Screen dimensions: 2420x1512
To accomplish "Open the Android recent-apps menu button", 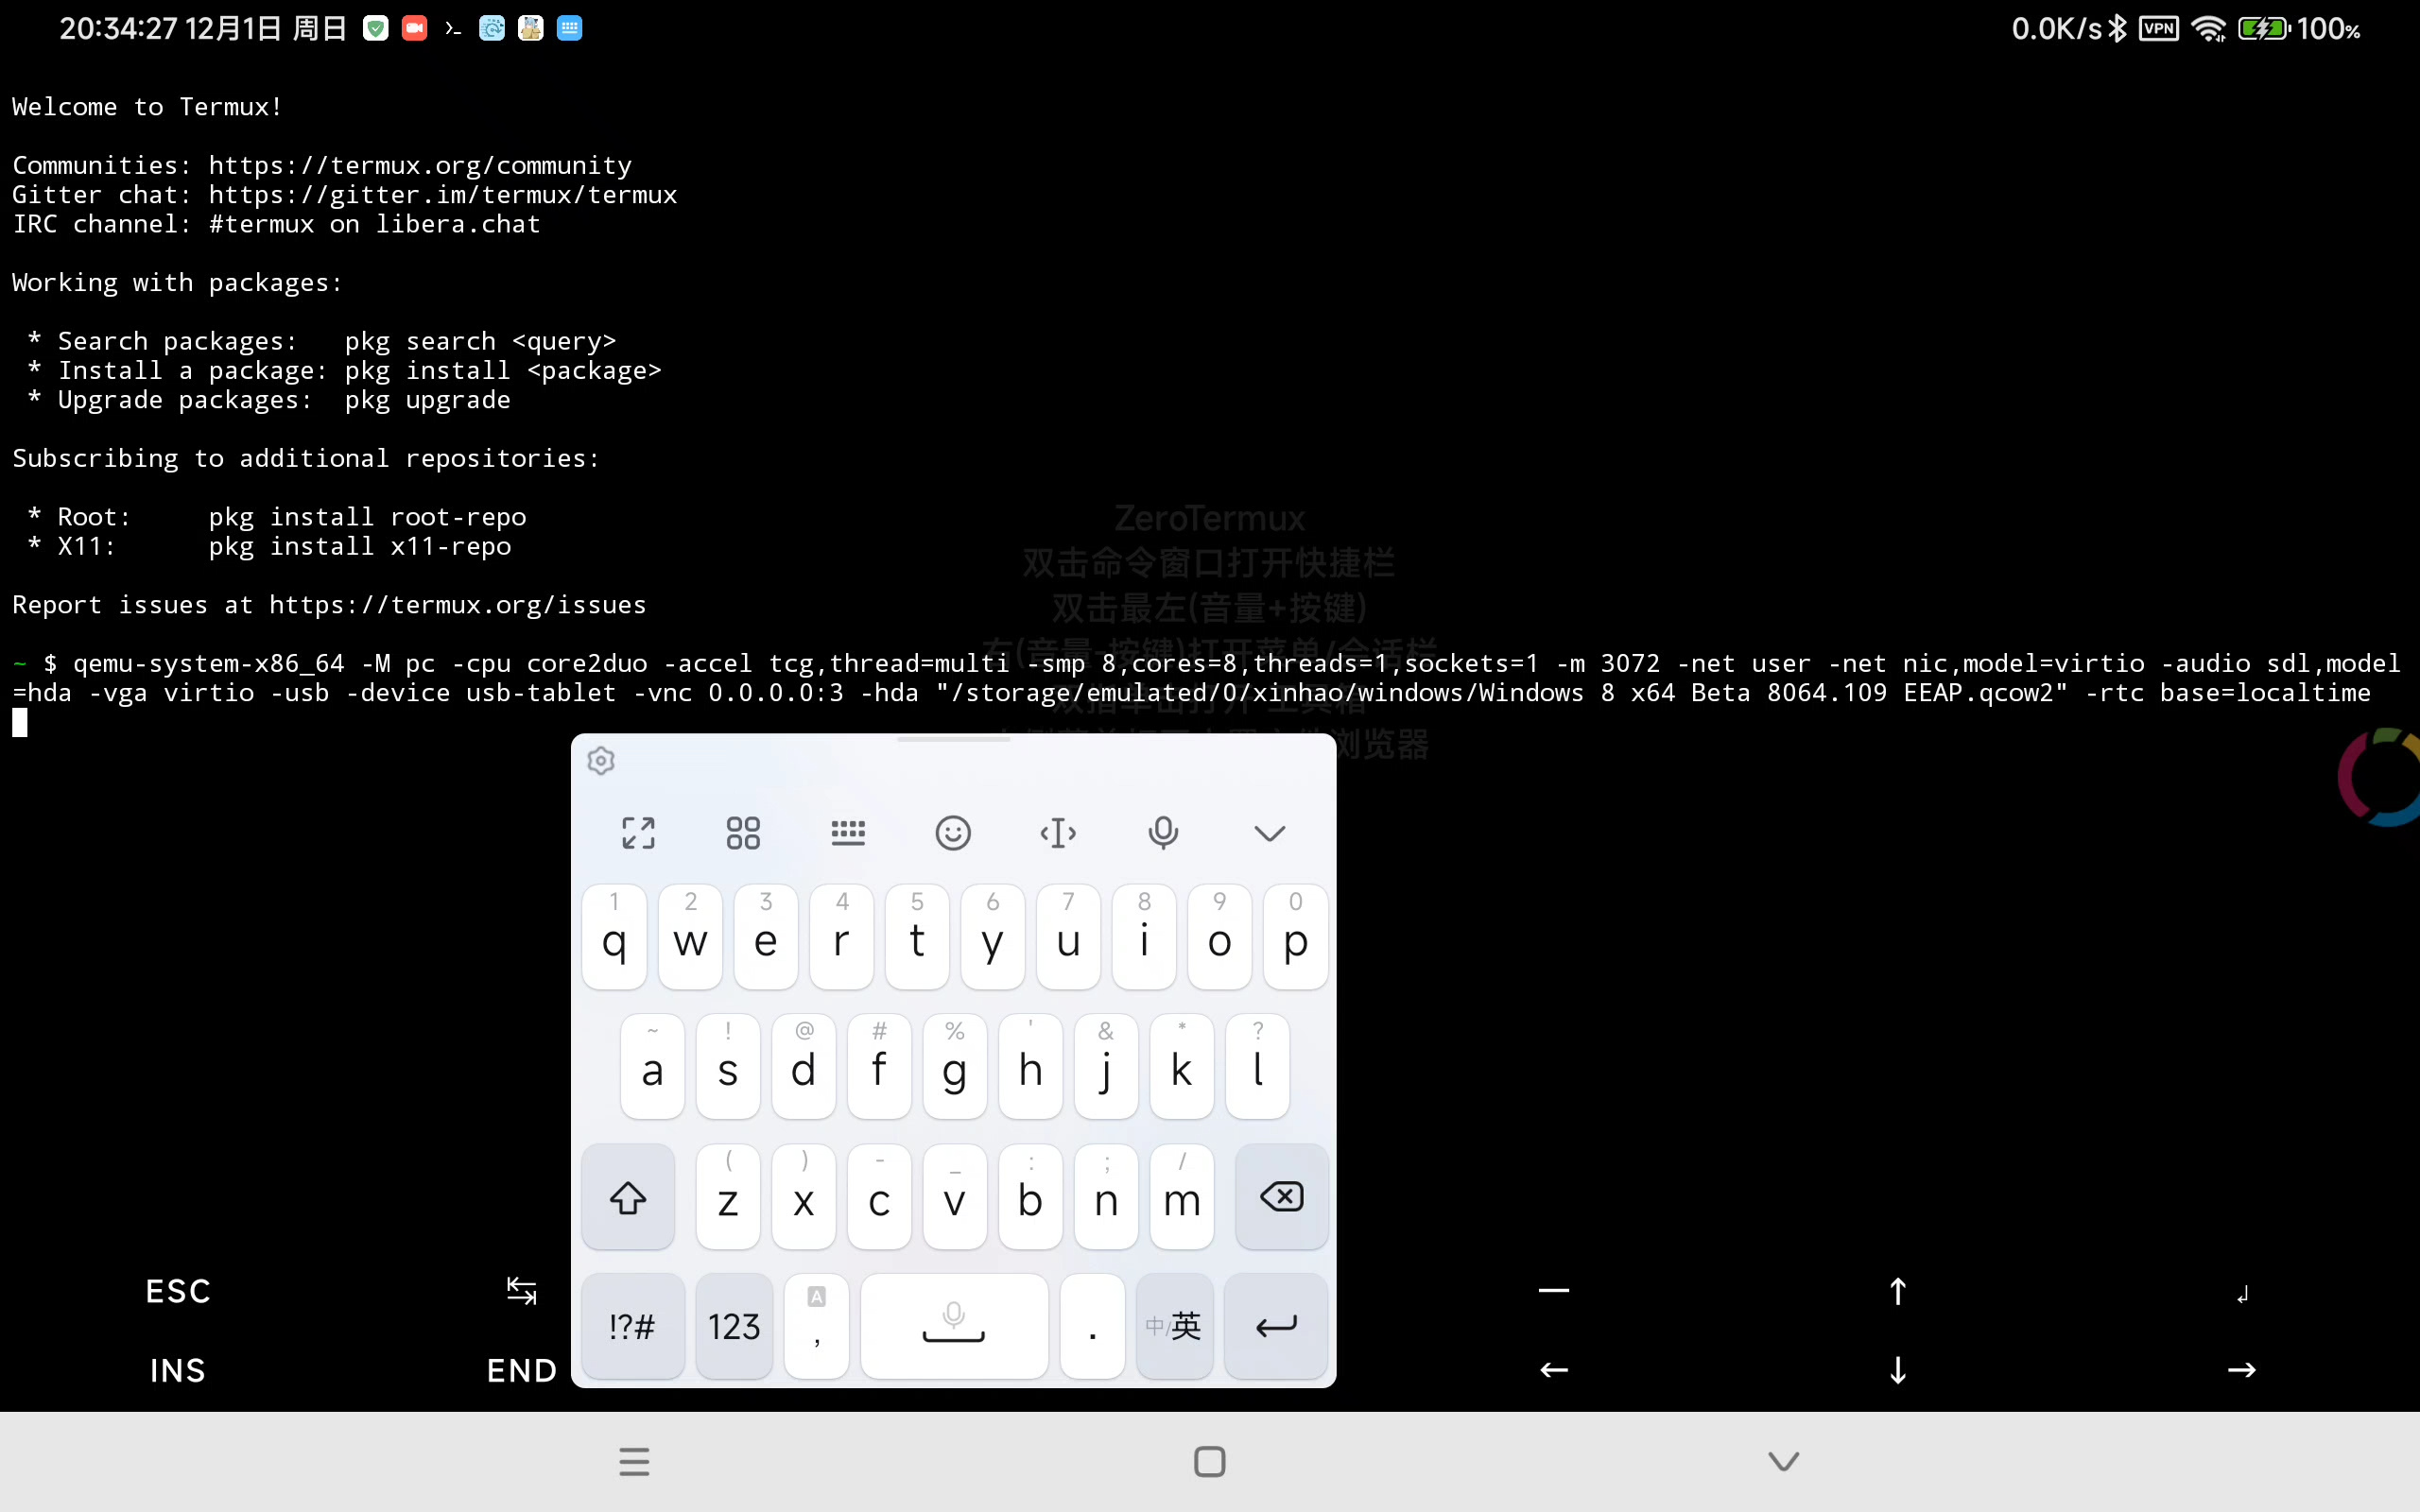I will pyautogui.click(x=634, y=1461).
